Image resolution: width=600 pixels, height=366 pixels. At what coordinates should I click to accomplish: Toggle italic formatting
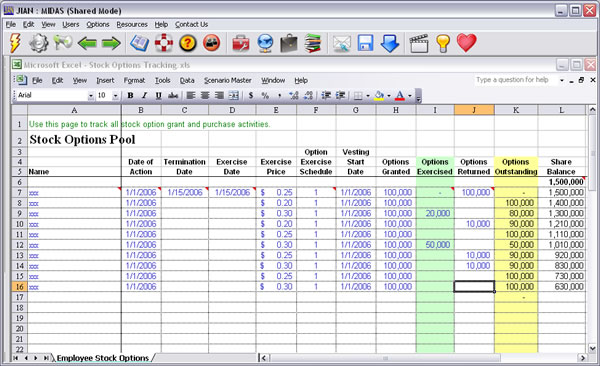point(144,95)
